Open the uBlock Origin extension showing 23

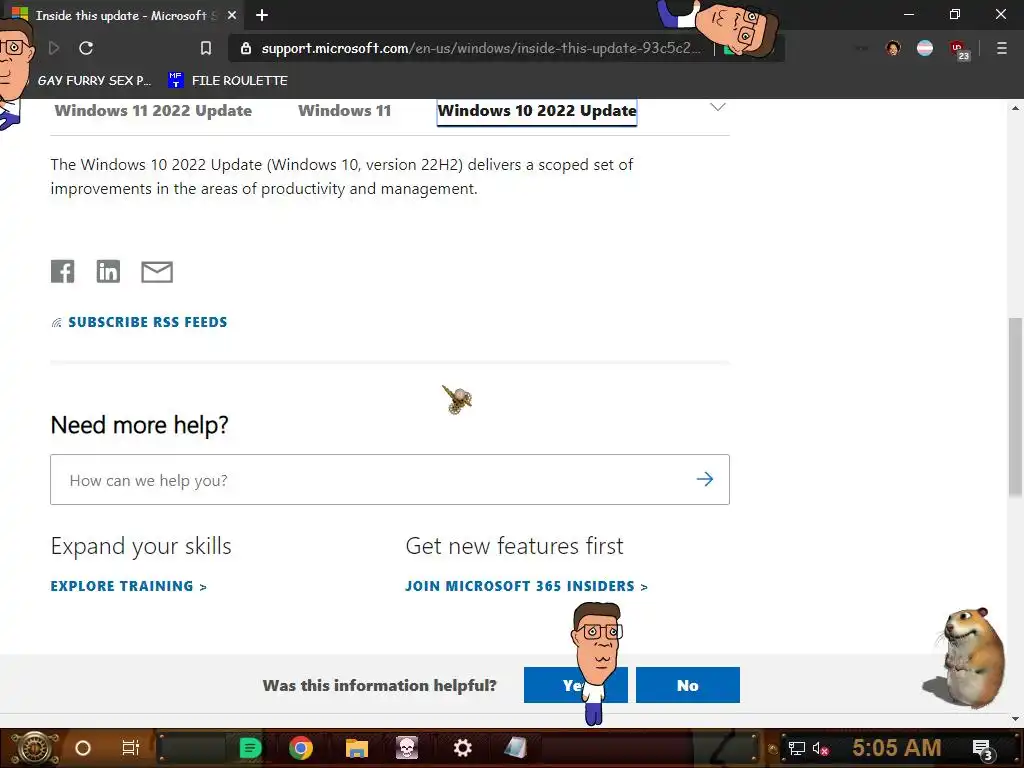(x=959, y=50)
